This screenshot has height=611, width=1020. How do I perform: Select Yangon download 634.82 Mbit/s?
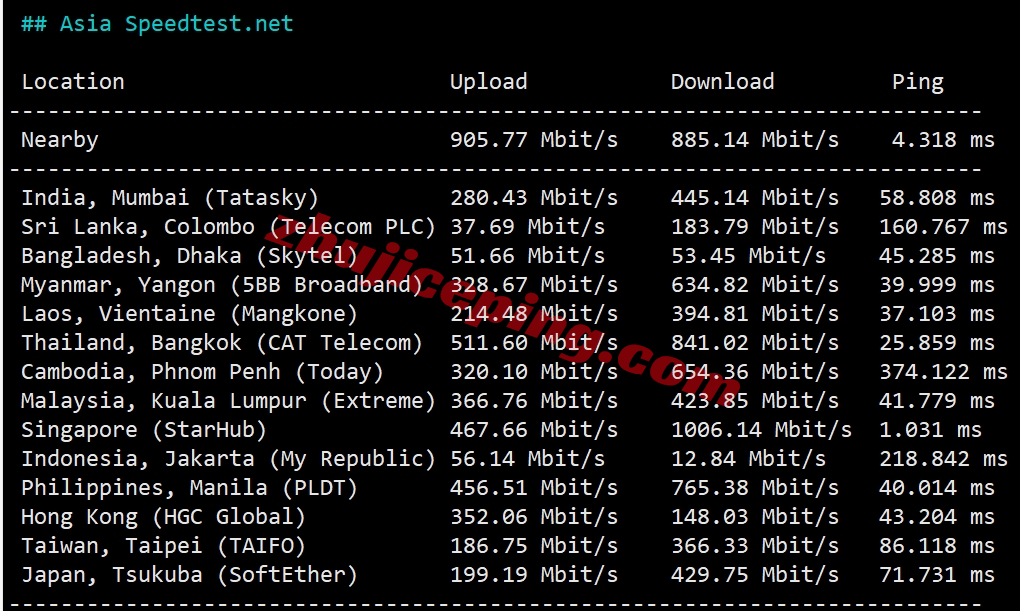point(755,285)
